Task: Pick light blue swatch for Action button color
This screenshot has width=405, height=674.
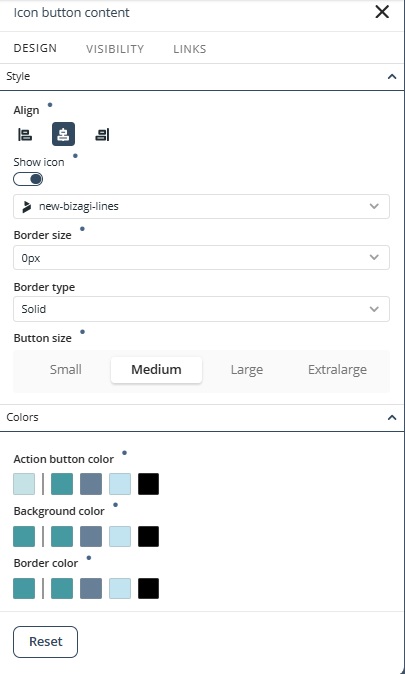Action: (x=120, y=484)
